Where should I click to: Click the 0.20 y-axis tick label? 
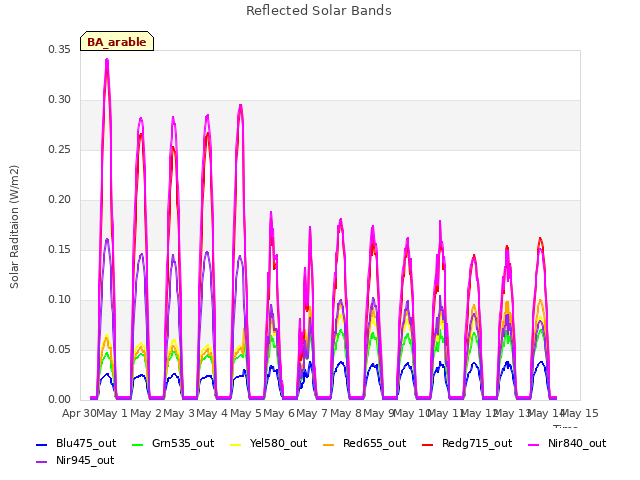pyautogui.click(x=60, y=200)
